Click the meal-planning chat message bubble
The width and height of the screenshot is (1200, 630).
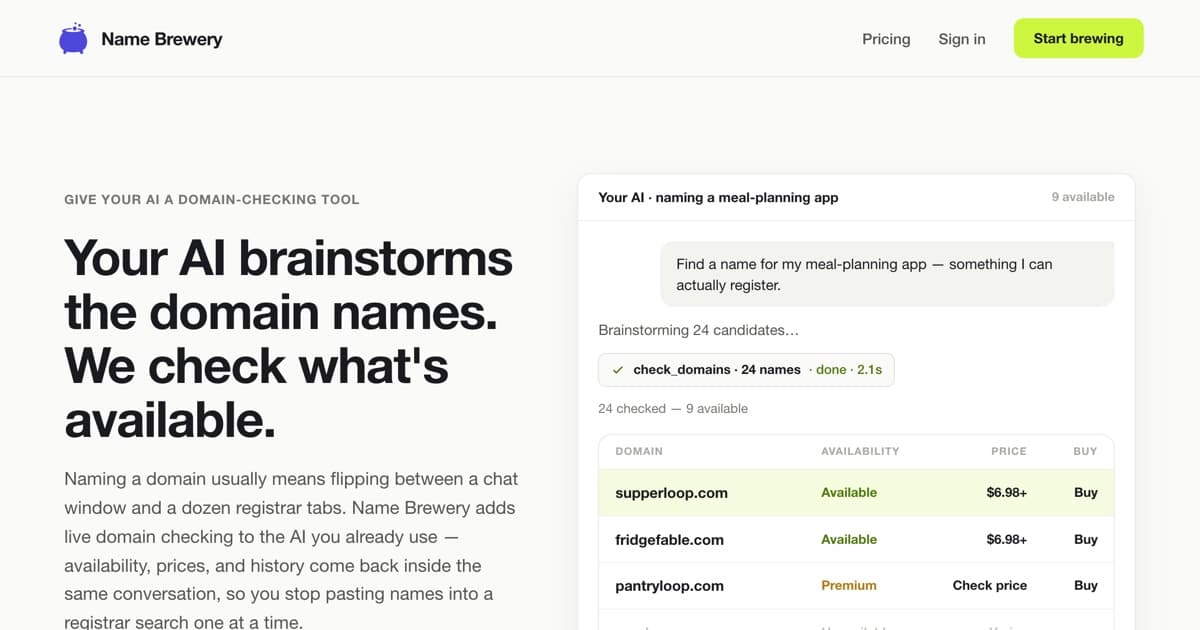point(887,274)
